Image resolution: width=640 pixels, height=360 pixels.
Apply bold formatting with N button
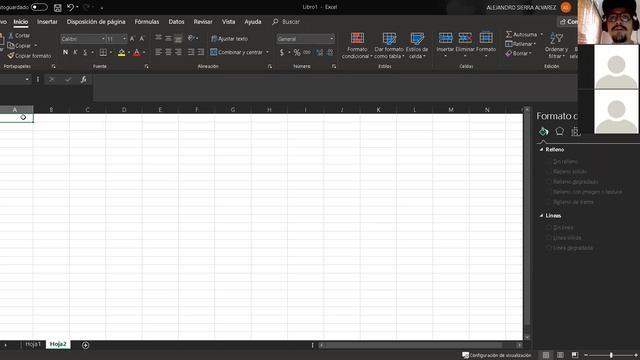[65, 52]
